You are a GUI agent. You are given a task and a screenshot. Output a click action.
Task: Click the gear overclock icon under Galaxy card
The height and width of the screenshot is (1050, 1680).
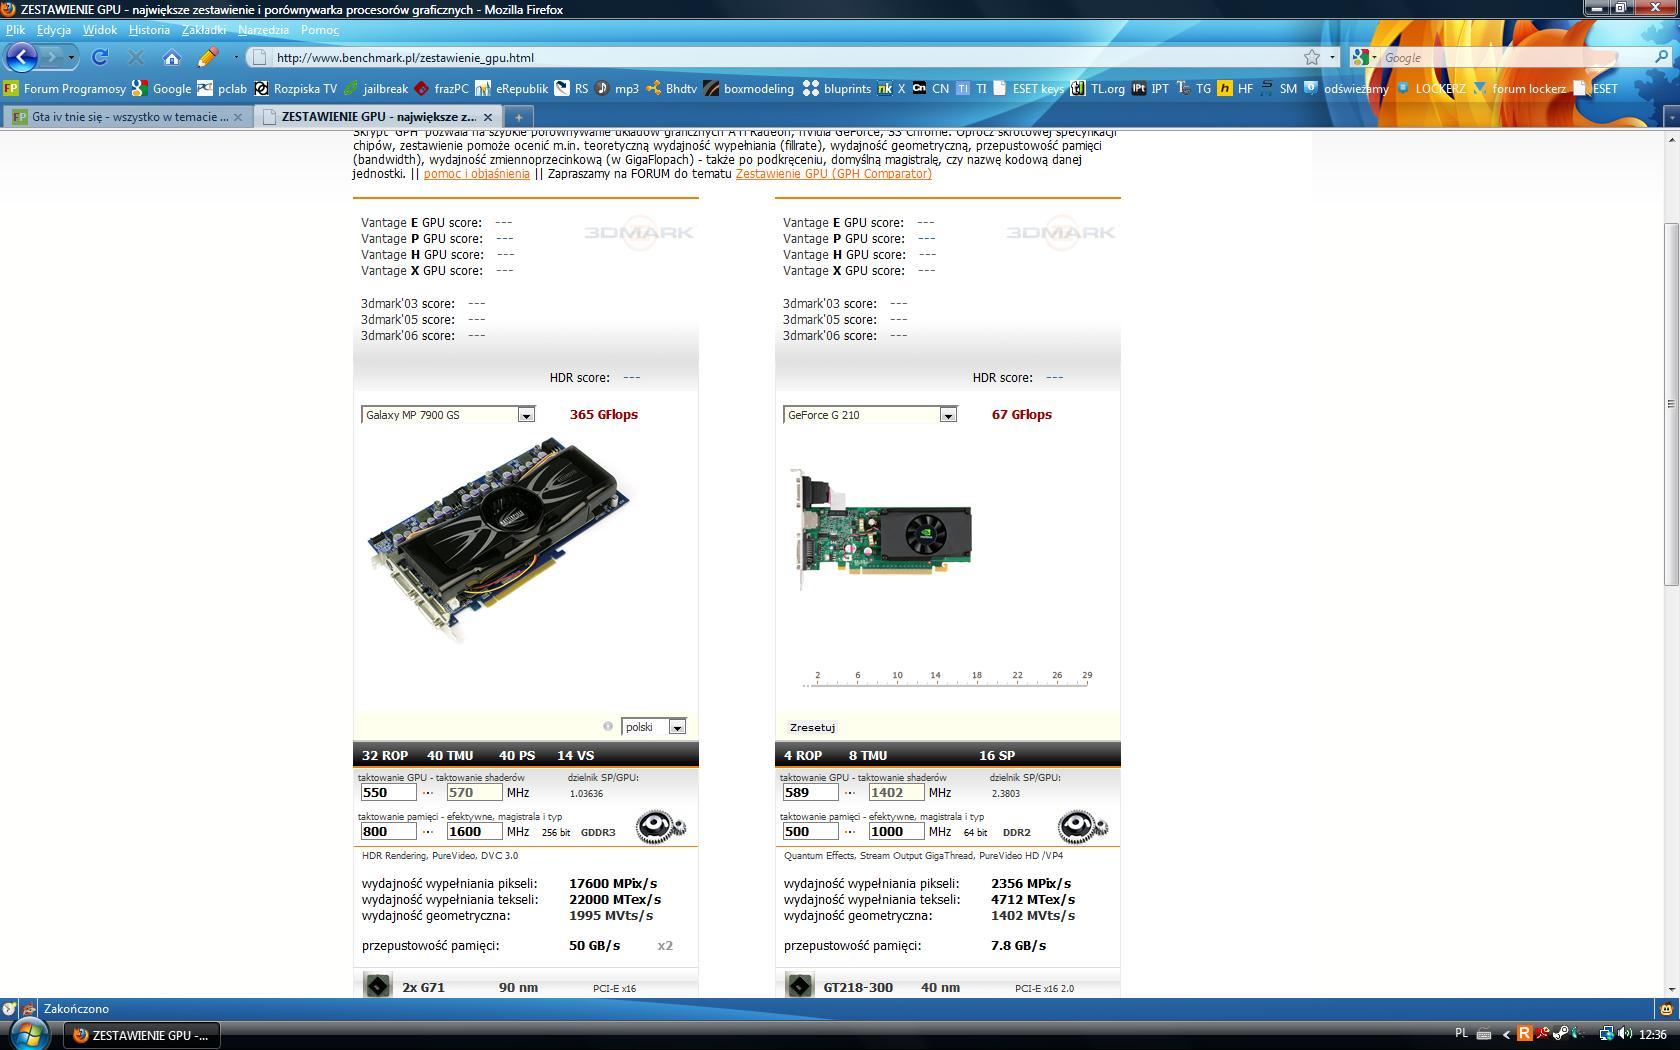pyautogui.click(x=660, y=826)
